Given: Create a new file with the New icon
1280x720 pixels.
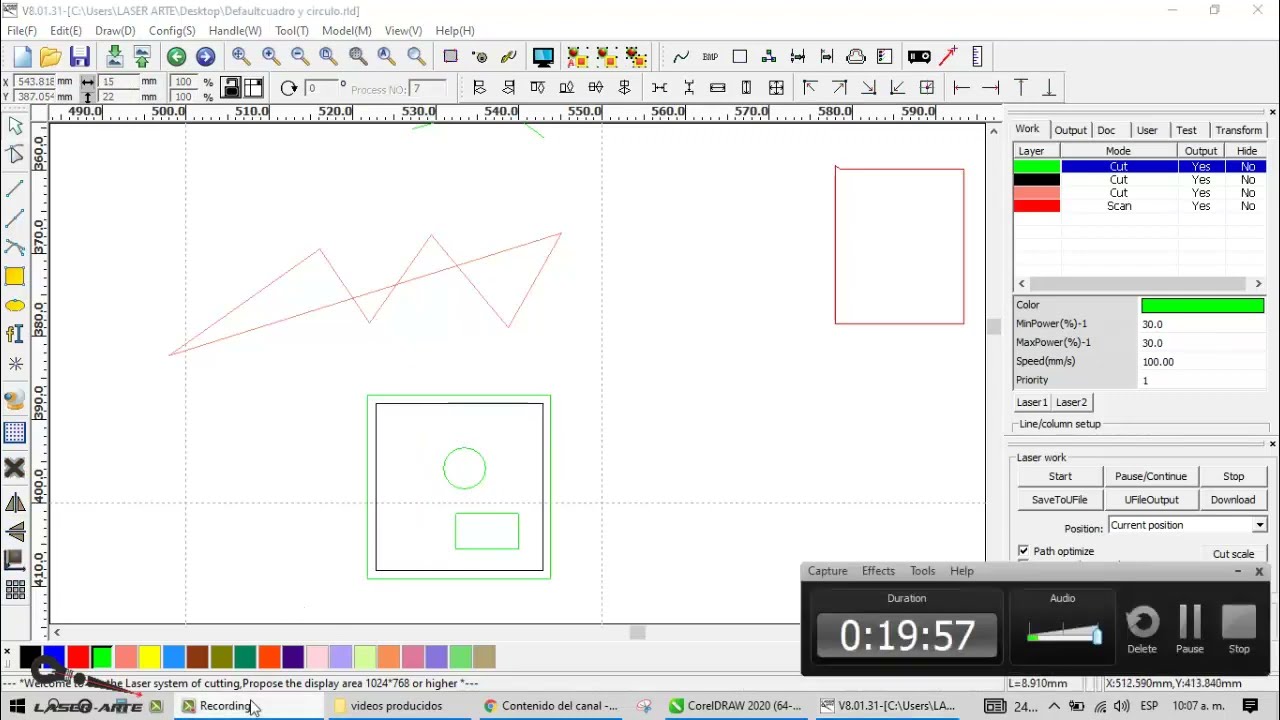Looking at the screenshot, I should click(23, 57).
